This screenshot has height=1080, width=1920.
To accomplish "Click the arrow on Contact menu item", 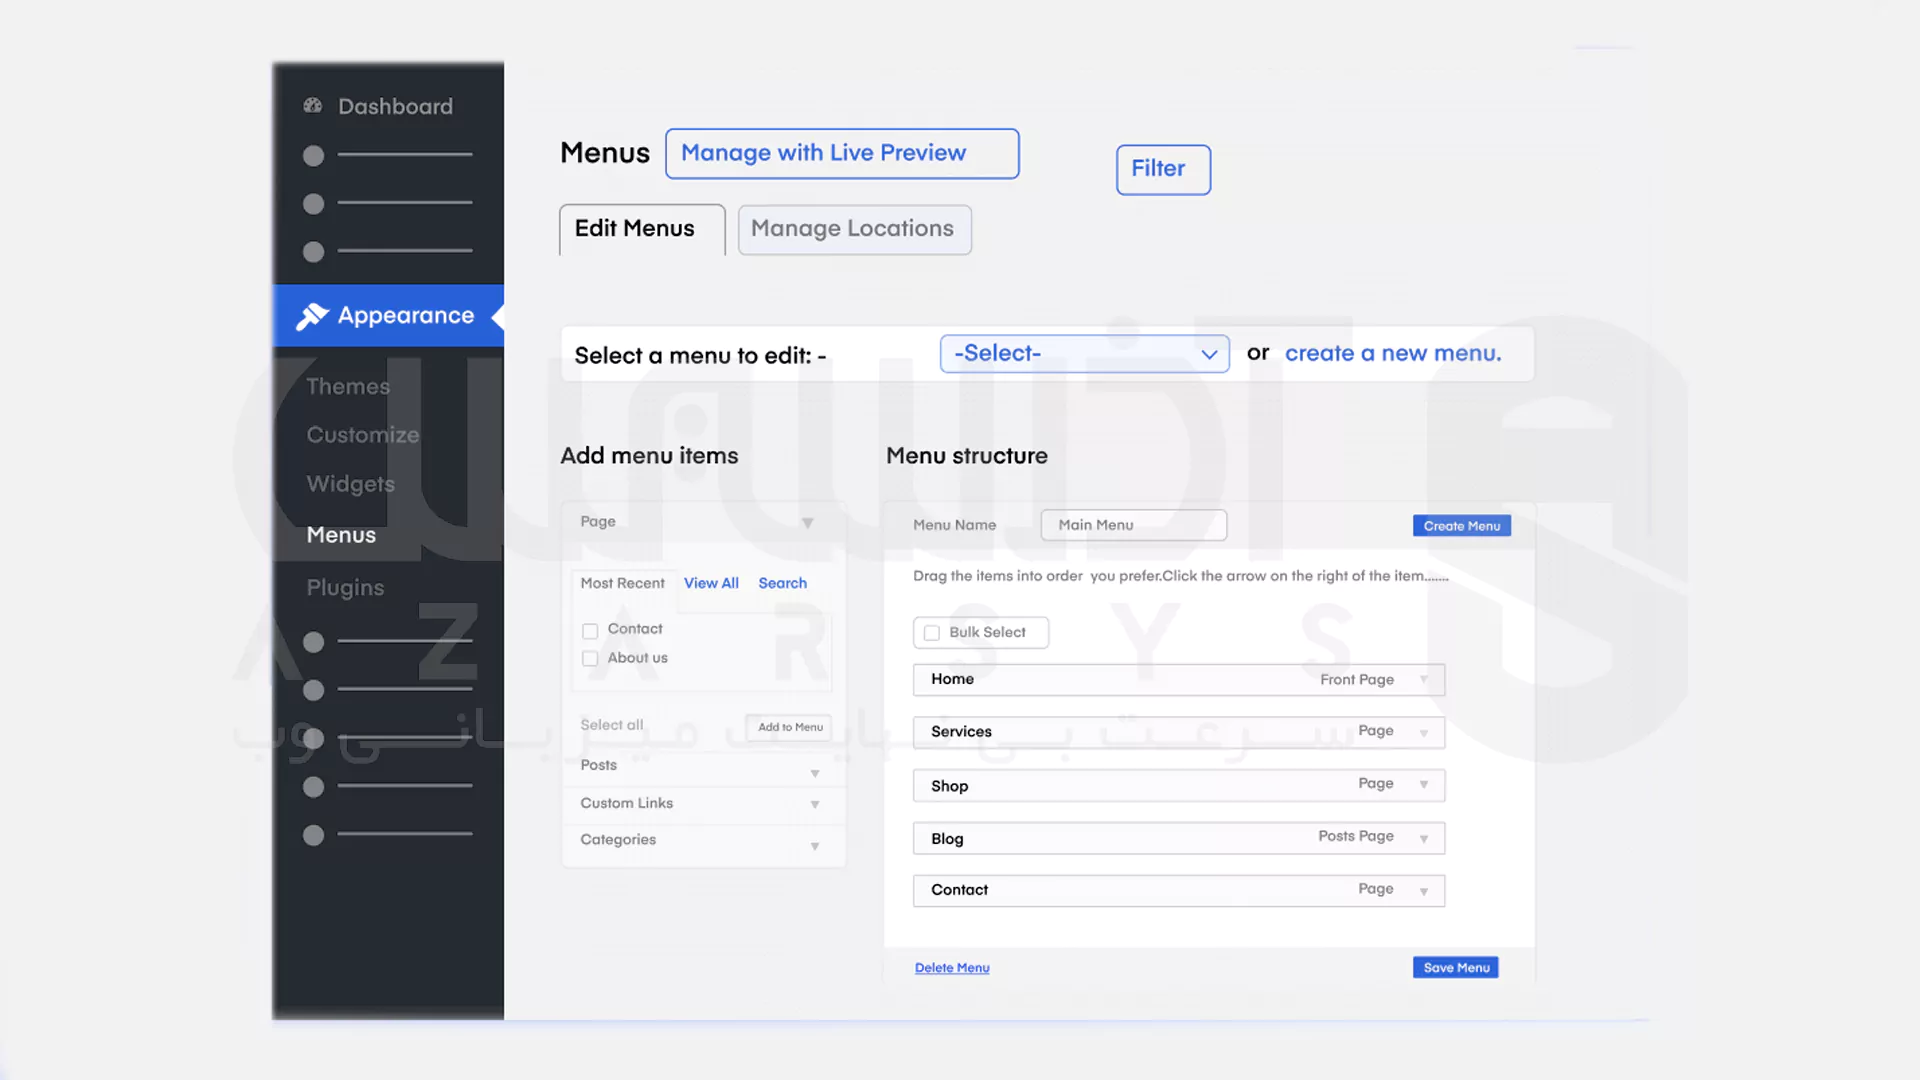I will pos(1423,891).
